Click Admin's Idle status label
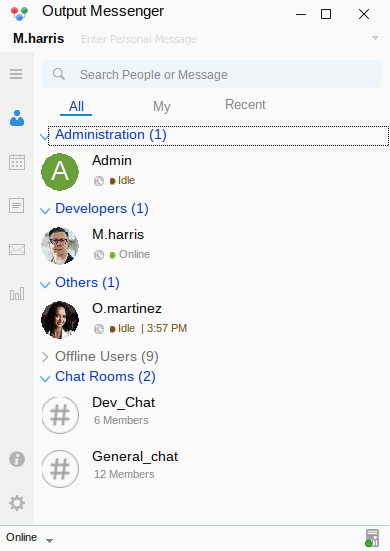The width and height of the screenshot is (390, 551). point(126,181)
